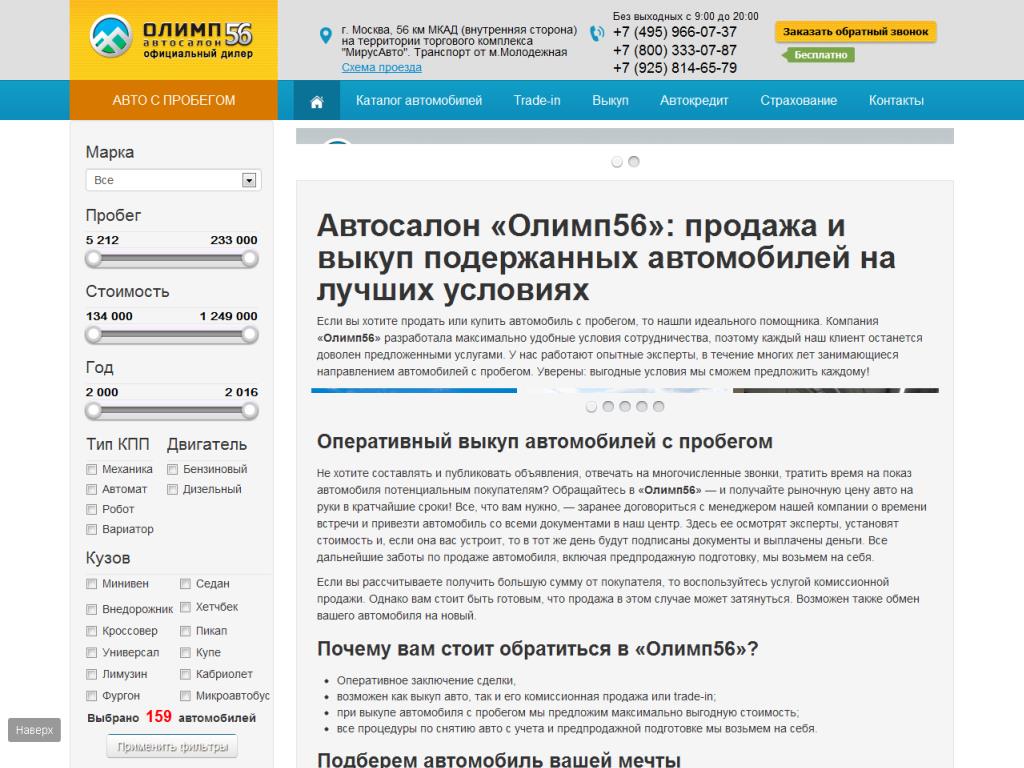The image size is (1024, 768).
Task: Click the Стоимость slider left handle
Action: 93,335
